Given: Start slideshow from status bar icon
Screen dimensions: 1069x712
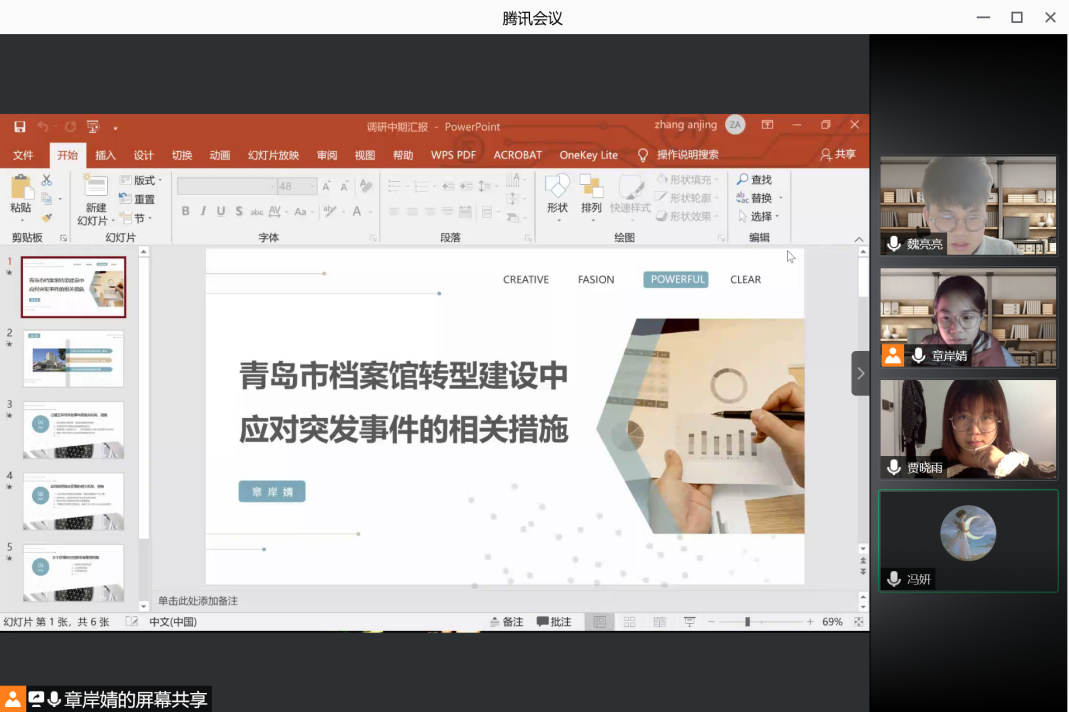Looking at the screenshot, I should [x=689, y=622].
